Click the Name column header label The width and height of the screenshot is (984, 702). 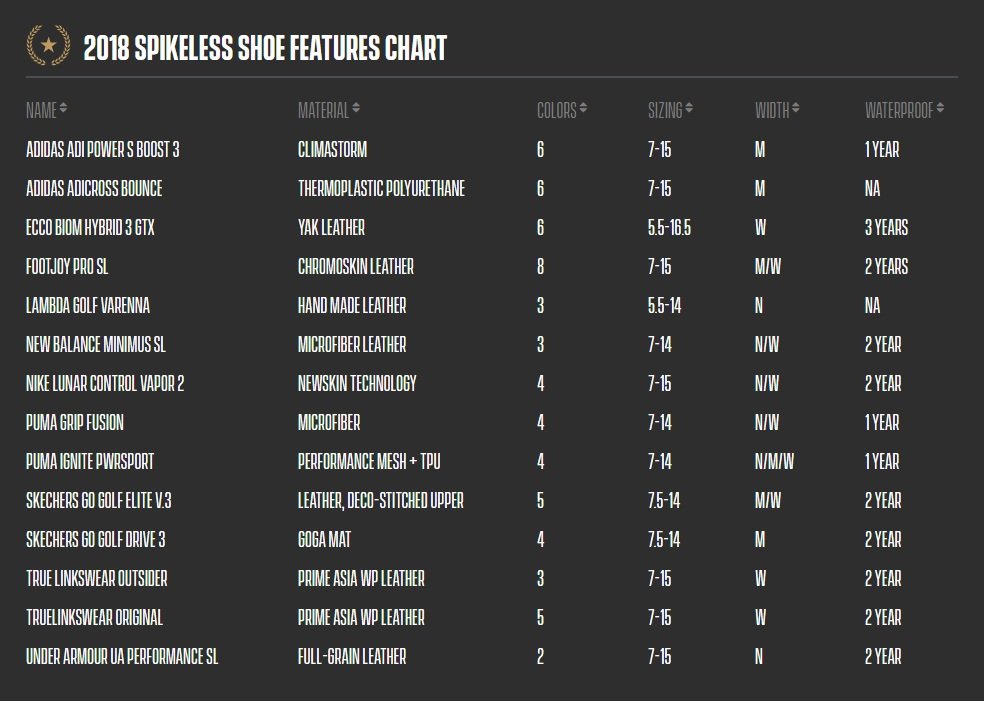point(41,110)
